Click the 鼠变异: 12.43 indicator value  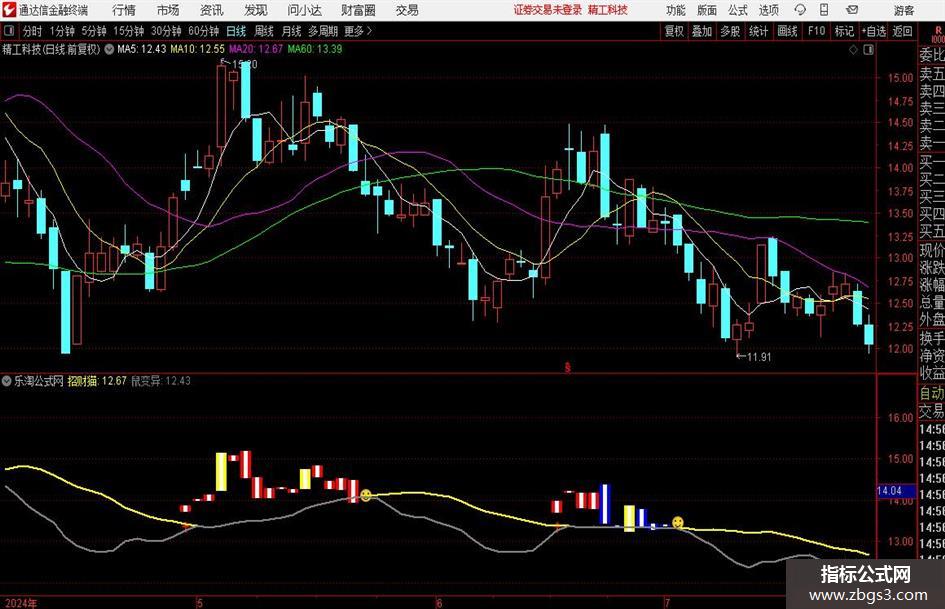click(161, 381)
